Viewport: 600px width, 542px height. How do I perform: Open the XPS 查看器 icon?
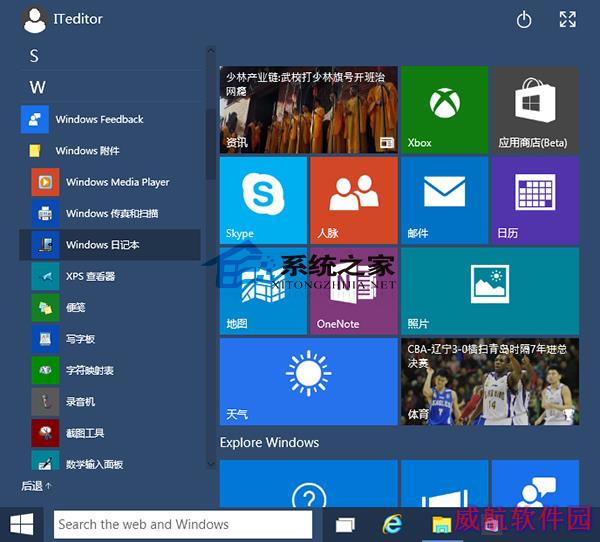[x=45, y=276]
